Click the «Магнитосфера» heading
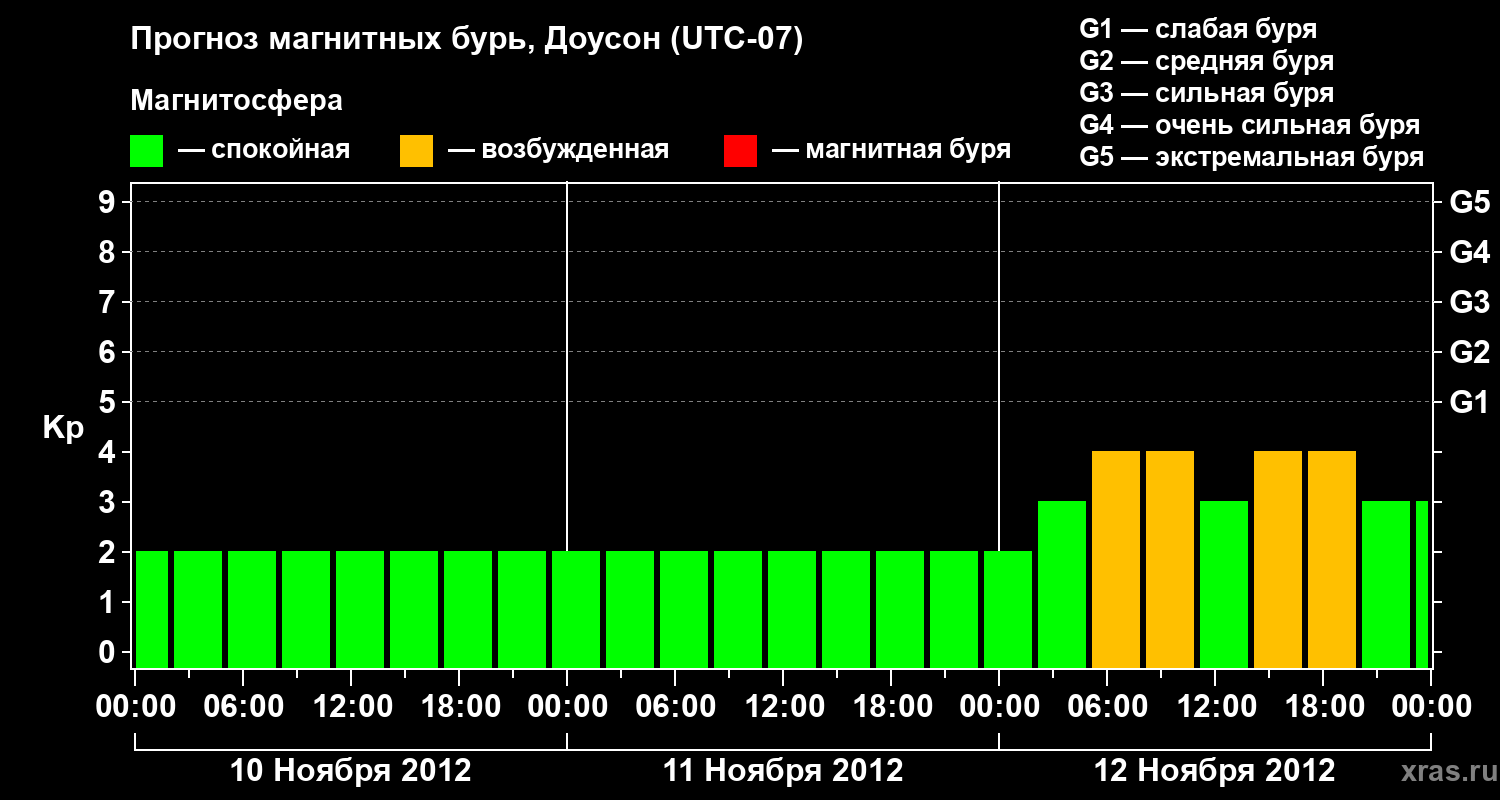The image size is (1500, 800). [x=237, y=101]
